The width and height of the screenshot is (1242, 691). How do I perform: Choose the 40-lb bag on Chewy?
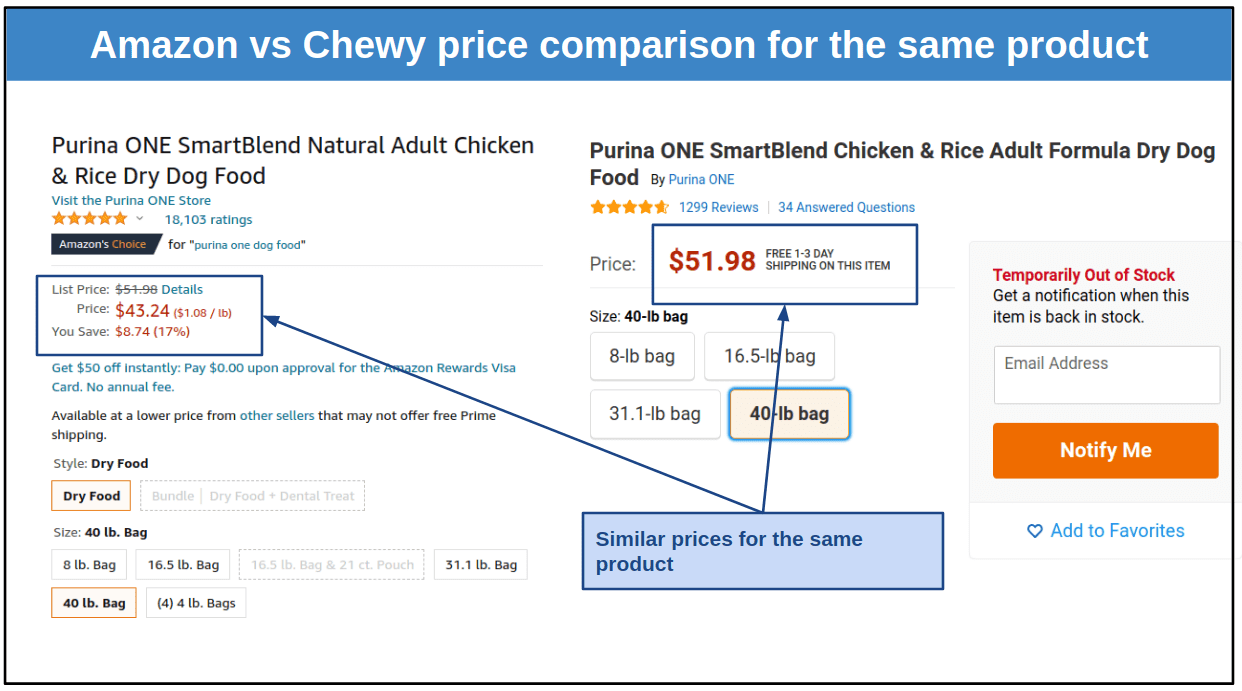(x=789, y=414)
